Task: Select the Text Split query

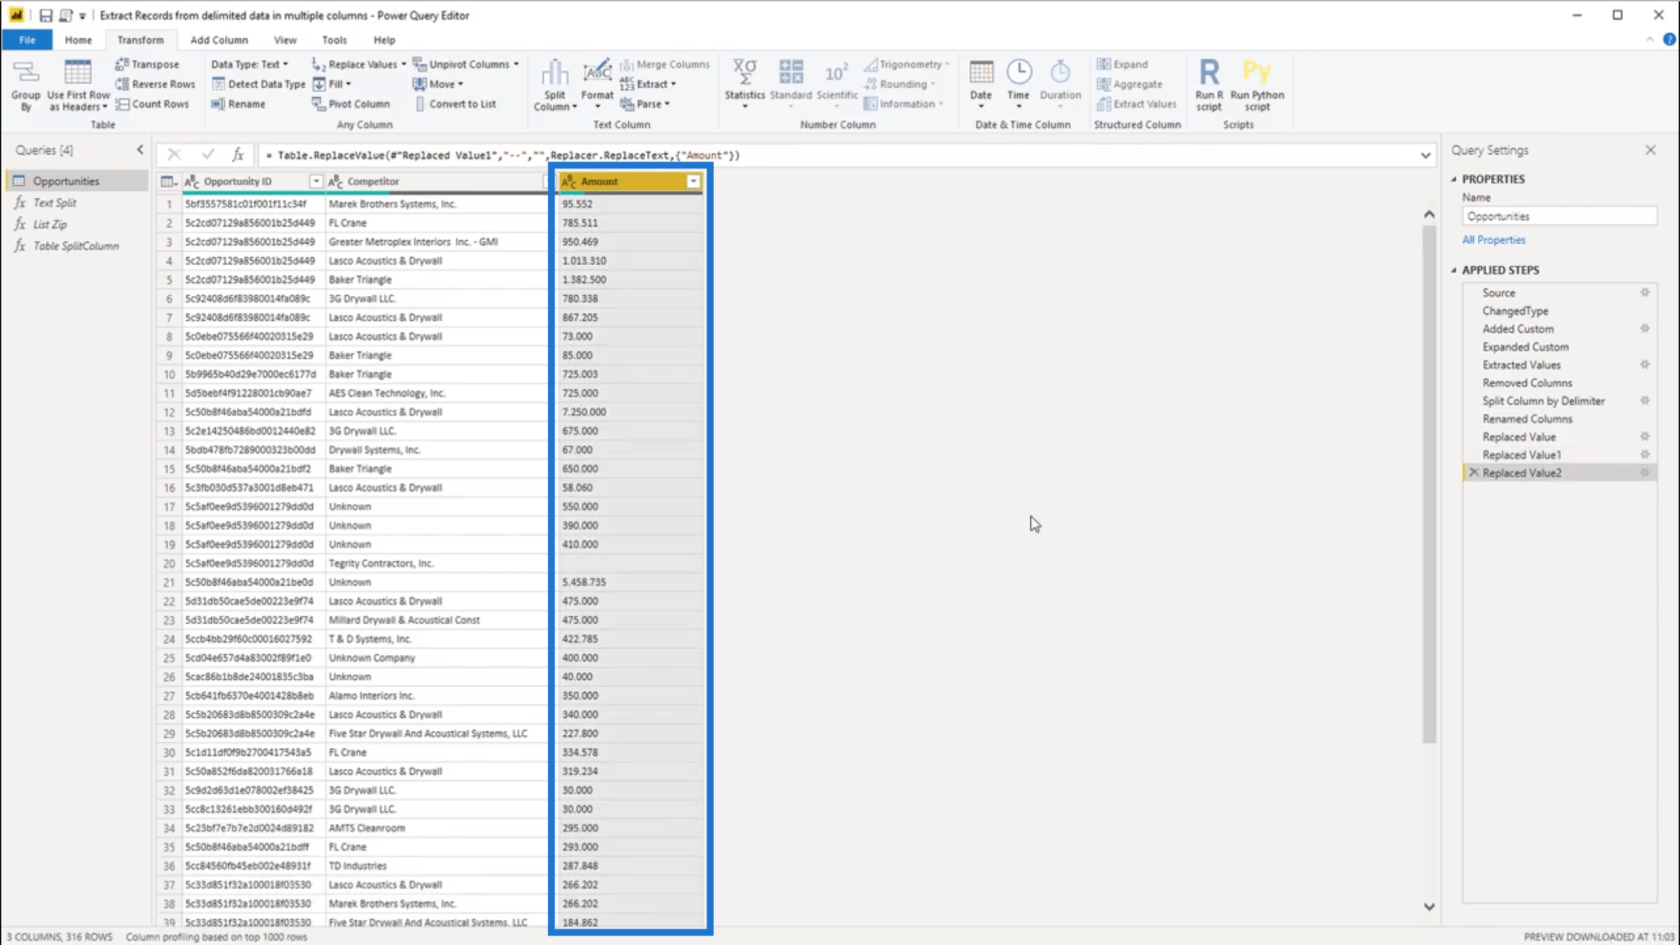Action: click(76, 203)
